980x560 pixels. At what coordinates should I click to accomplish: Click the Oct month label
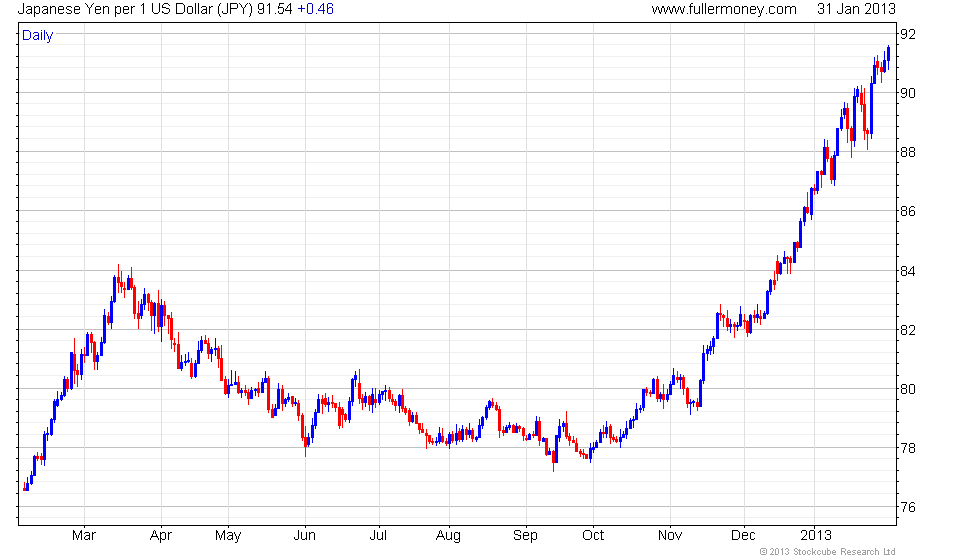tap(592, 536)
